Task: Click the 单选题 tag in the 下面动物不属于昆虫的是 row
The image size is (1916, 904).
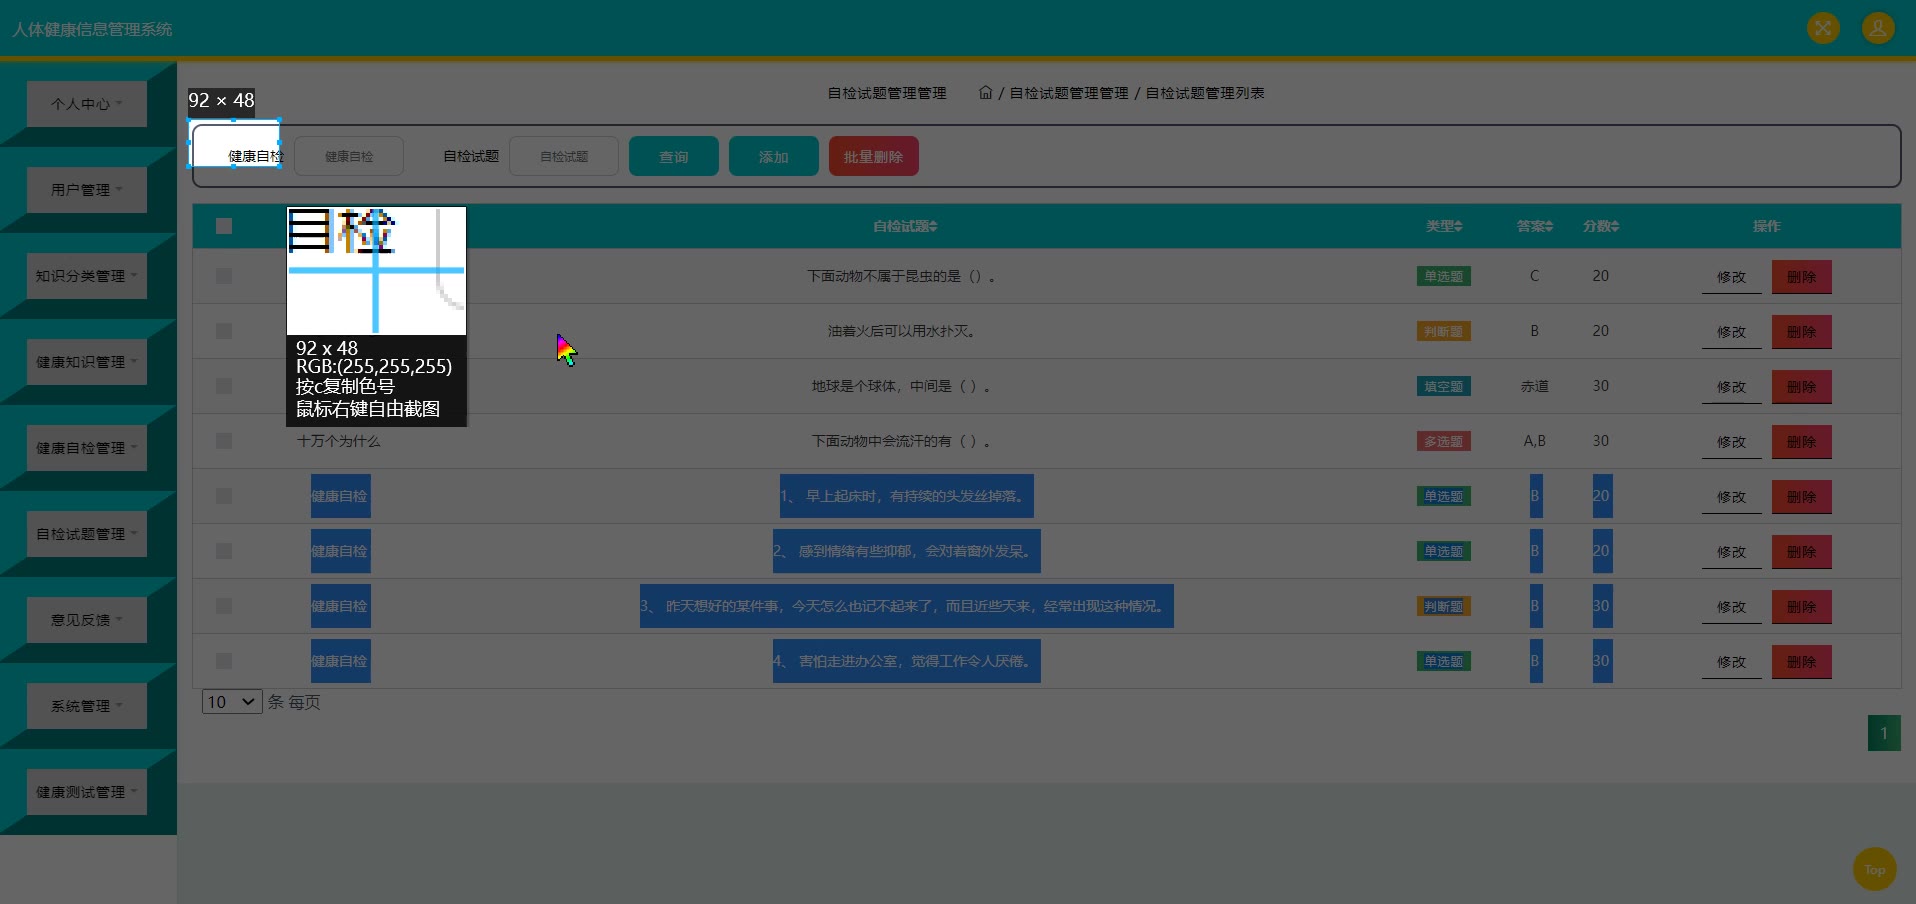Action: pyautogui.click(x=1444, y=276)
